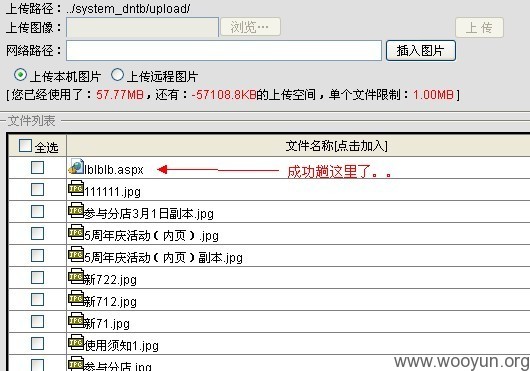Click JPG icon for 5周年庆活动(内页).jpg
The height and width of the screenshot is (371, 530).
pos(76,232)
